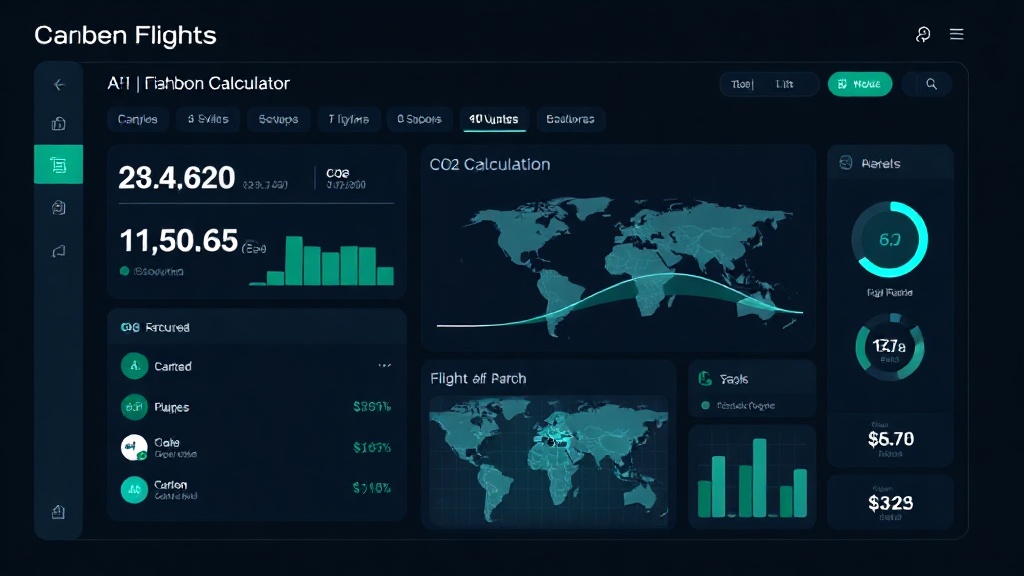Click the Plupes row avatar icon
The height and width of the screenshot is (576, 1024).
(135, 407)
